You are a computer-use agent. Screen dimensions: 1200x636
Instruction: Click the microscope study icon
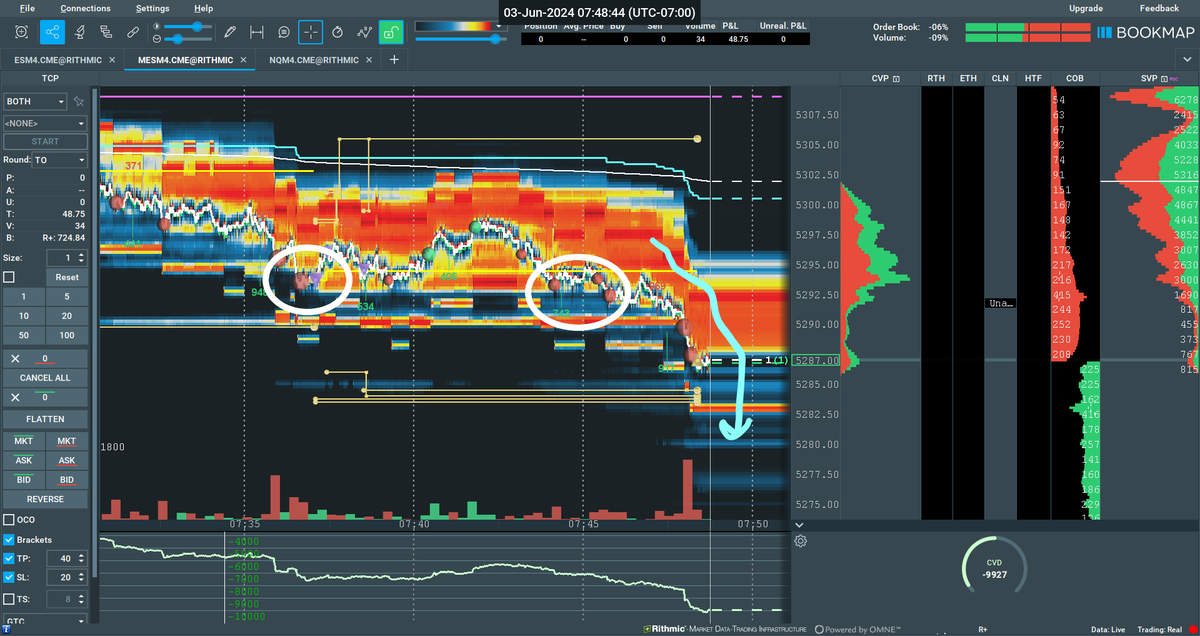(x=80, y=32)
